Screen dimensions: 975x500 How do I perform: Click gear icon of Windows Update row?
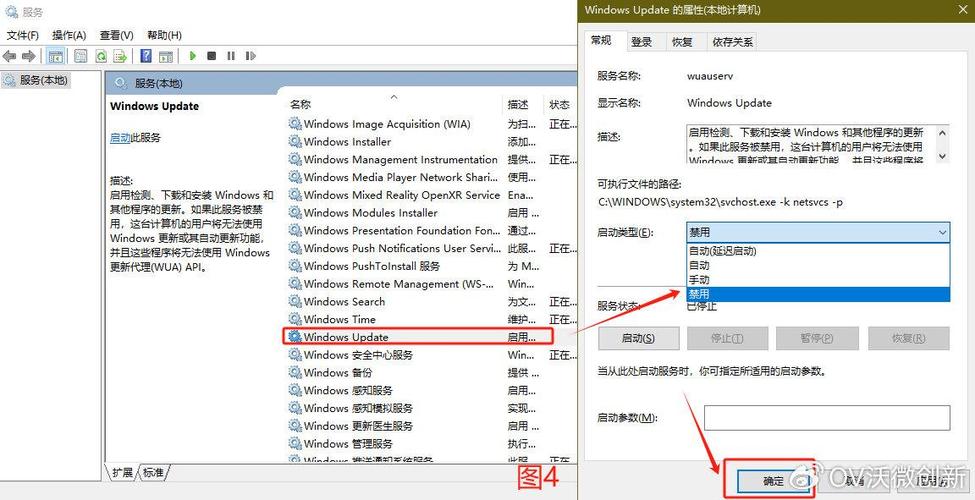[295, 337]
